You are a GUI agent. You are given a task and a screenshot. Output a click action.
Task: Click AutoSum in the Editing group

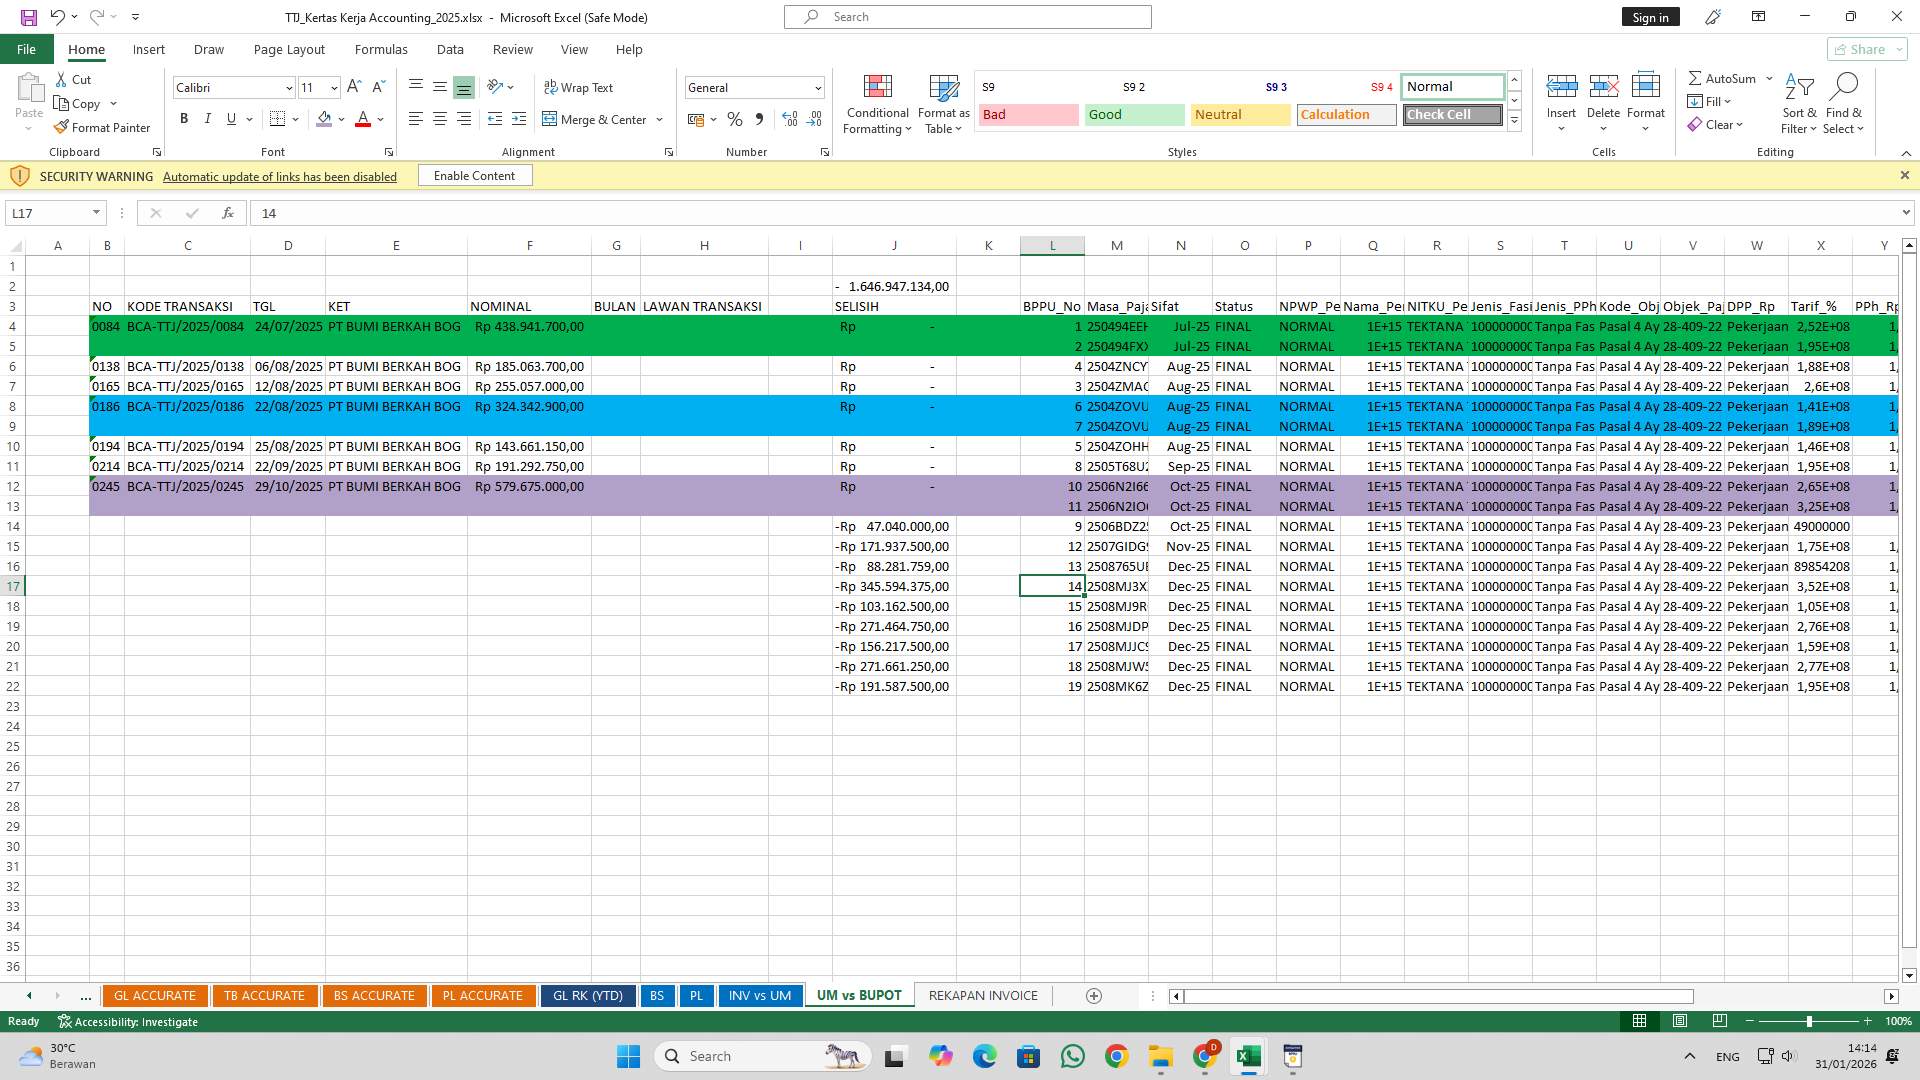1725,77
